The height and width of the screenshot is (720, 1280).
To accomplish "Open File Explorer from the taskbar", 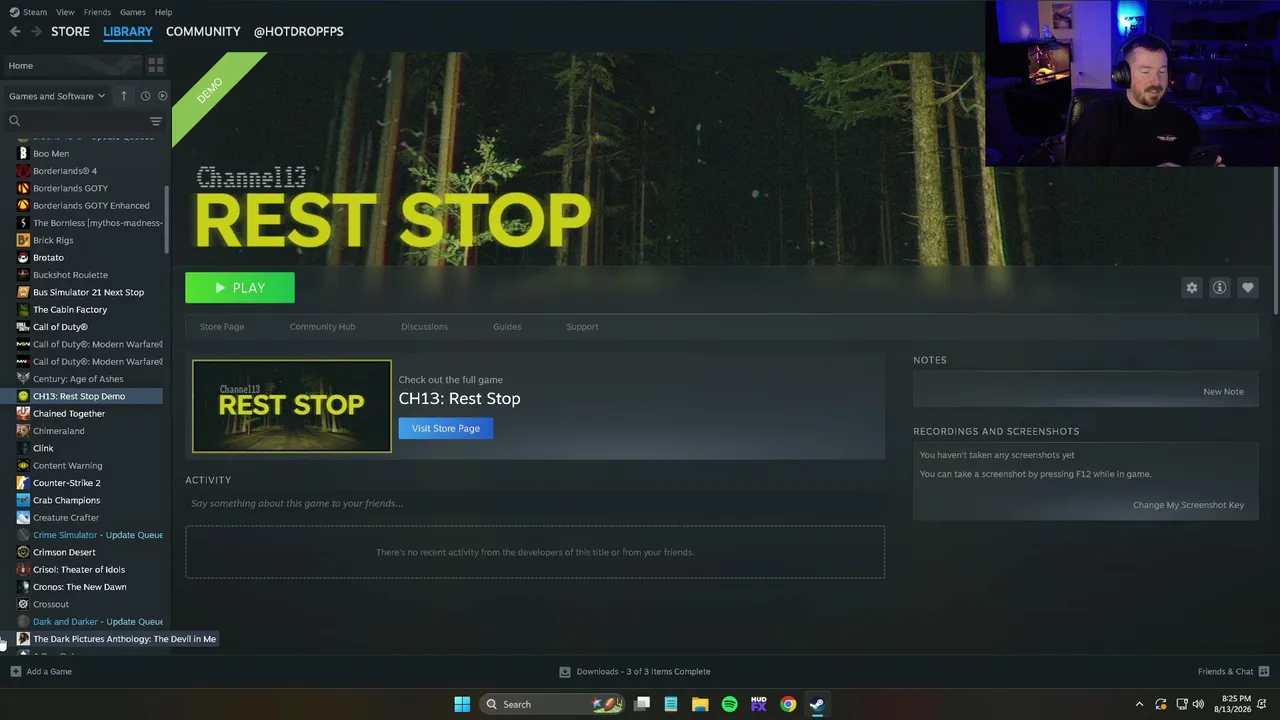I will coord(700,704).
